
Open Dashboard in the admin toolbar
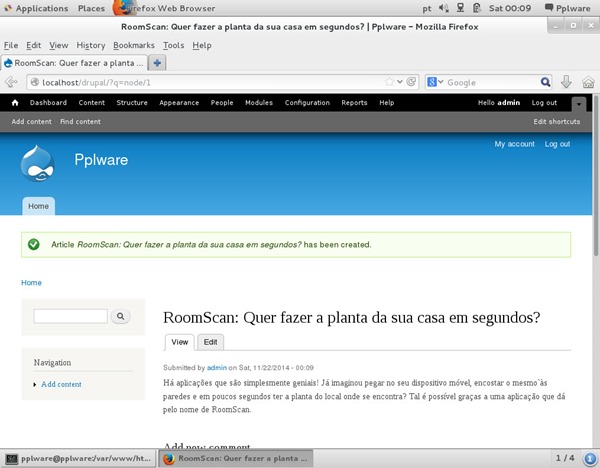48,103
